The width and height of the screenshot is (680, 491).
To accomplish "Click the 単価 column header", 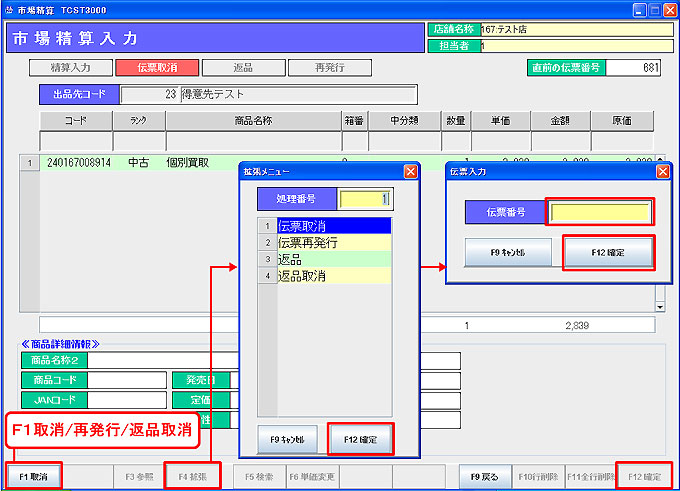I will point(500,121).
